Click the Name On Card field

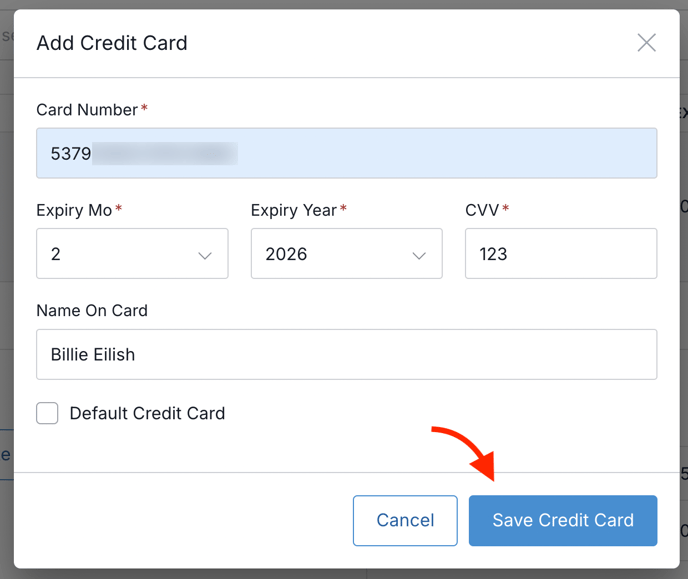(347, 354)
